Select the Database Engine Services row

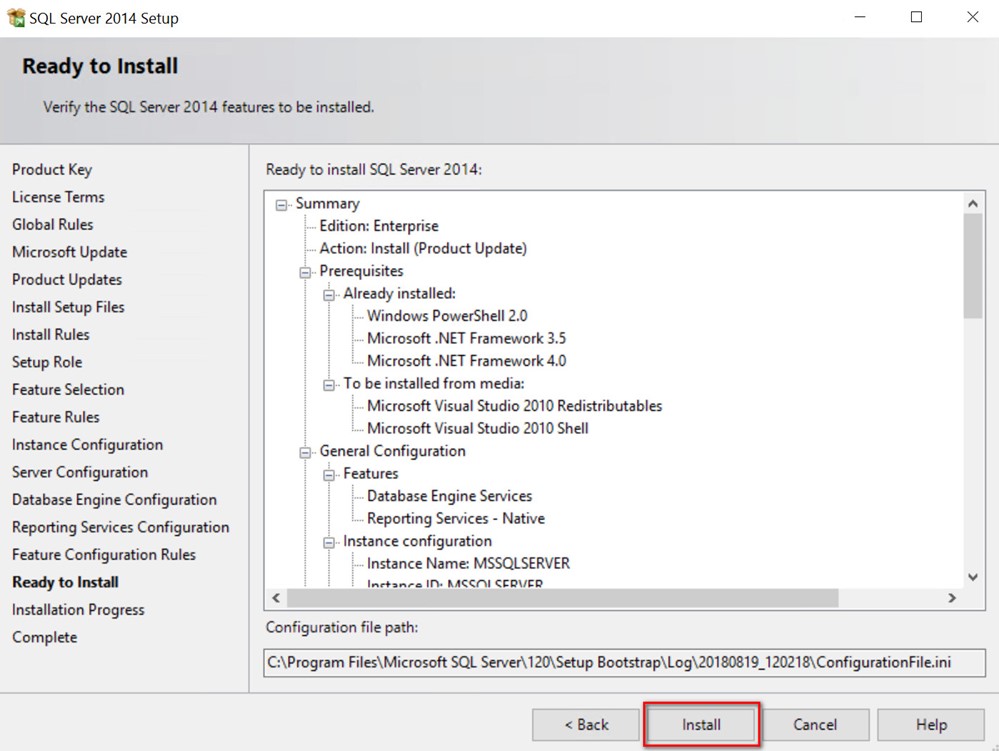click(449, 496)
